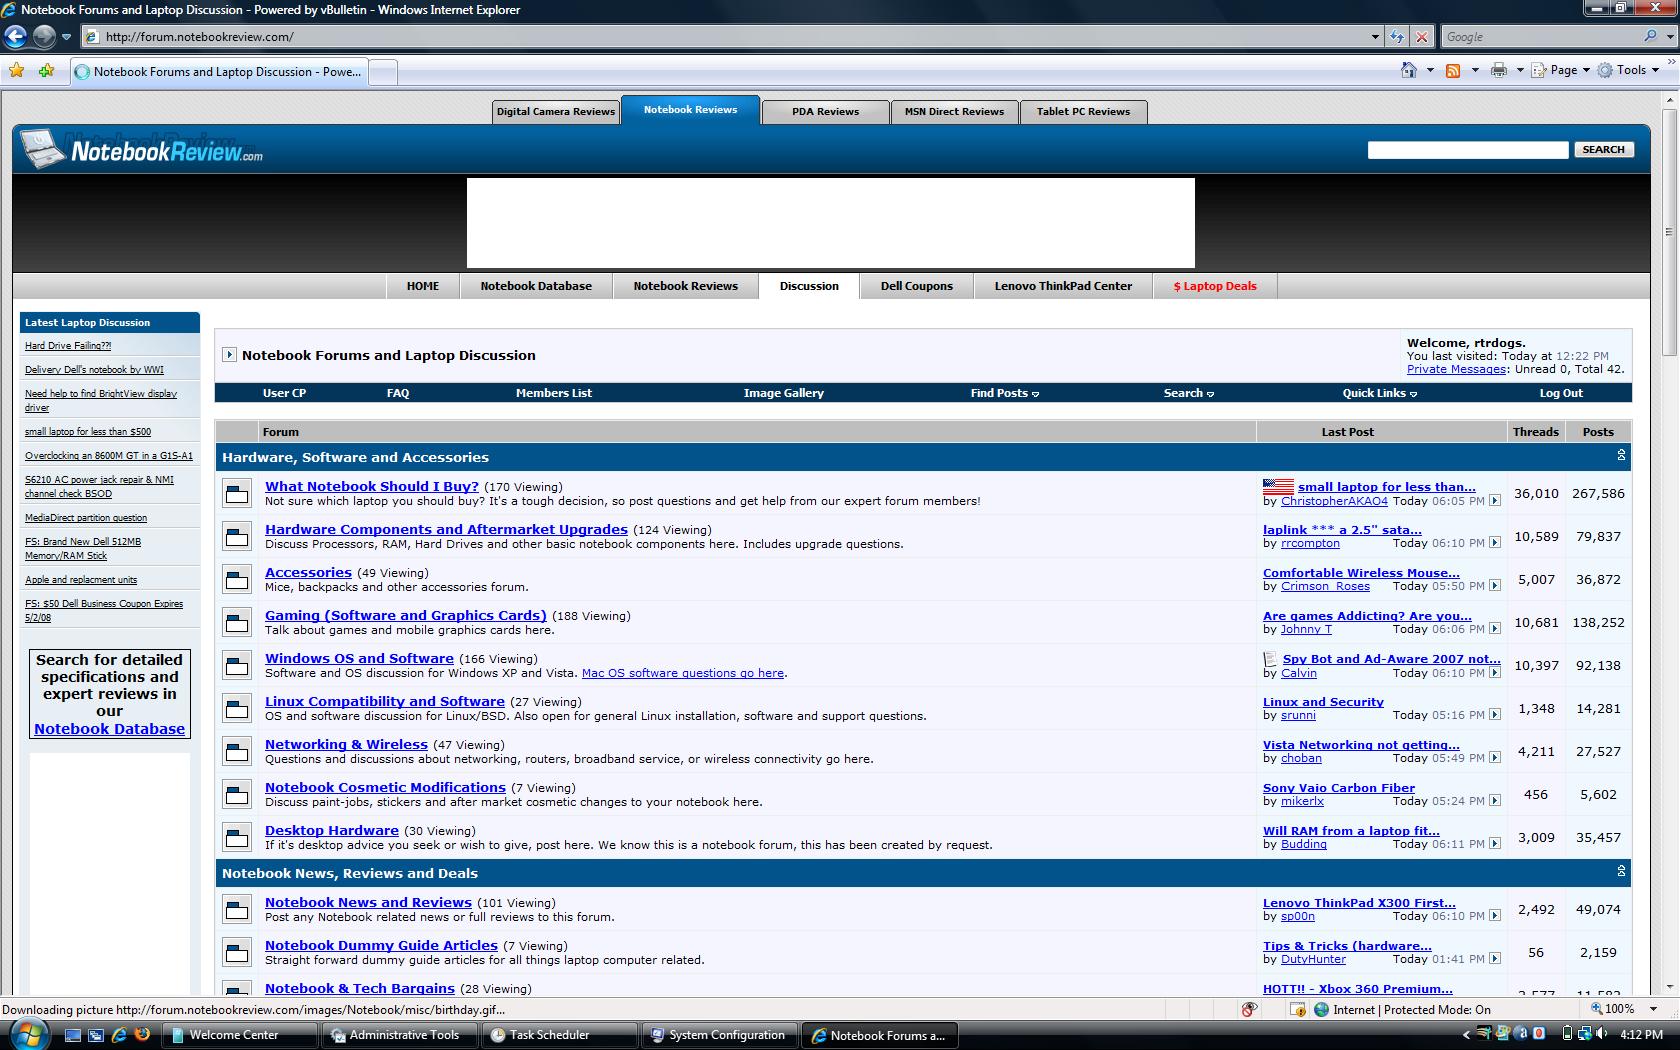Click the network connection tray icon
Screen dimensions: 1680x1050
tap(1585, 1034)
